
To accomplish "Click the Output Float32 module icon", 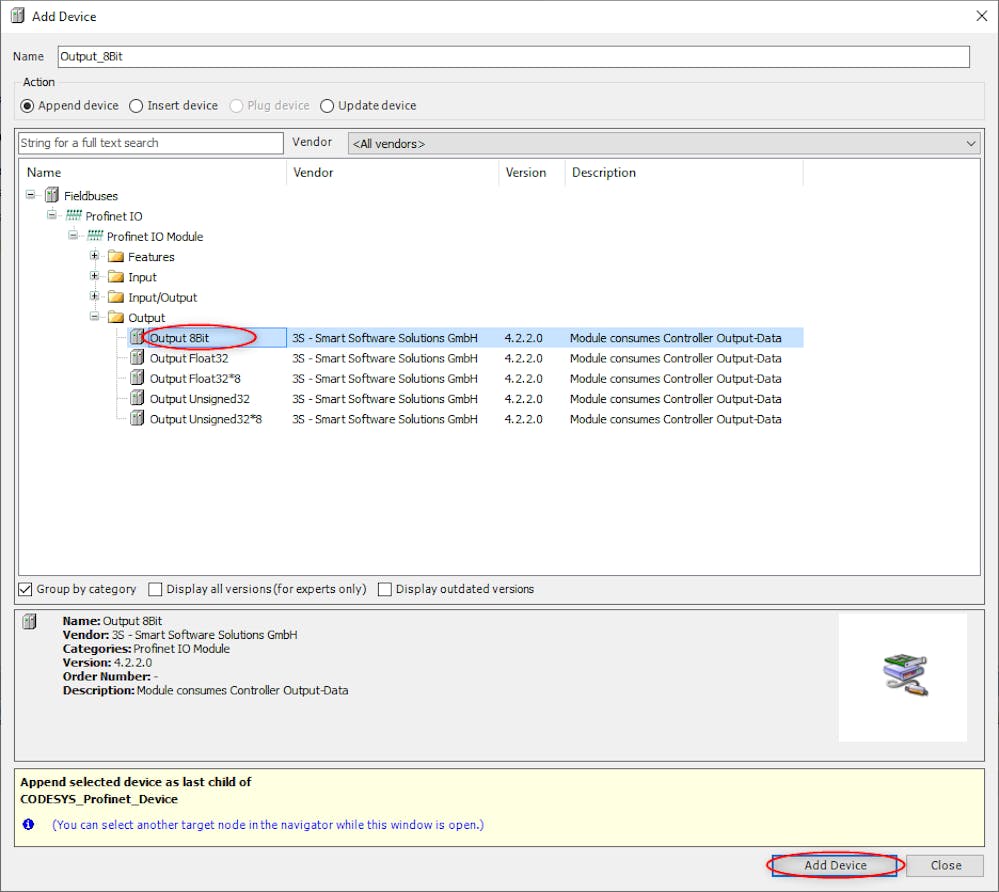I will coord(137,357).
